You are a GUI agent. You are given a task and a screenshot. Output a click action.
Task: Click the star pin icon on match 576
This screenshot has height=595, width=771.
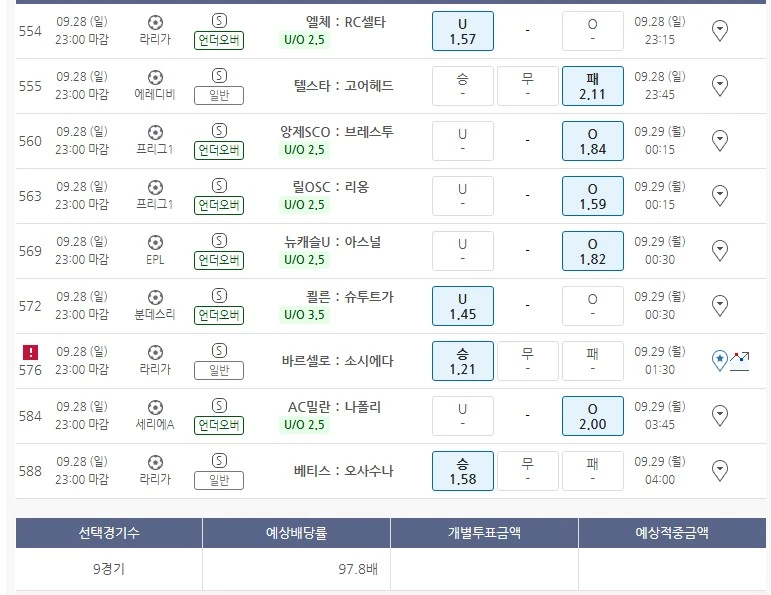(x=719, y=360)
